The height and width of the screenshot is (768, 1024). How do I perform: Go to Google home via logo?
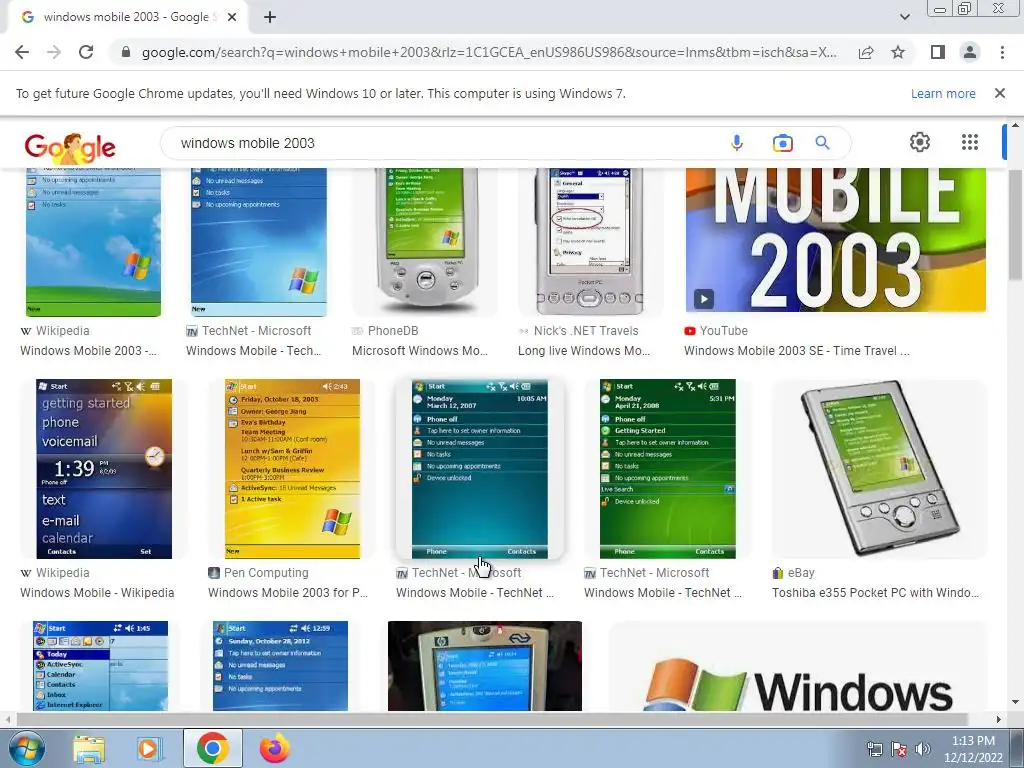[70, 146]
